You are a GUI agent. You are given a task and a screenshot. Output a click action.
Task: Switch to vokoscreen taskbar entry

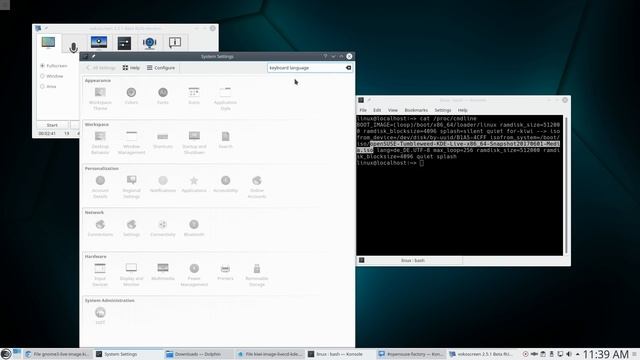pos(482,354)
